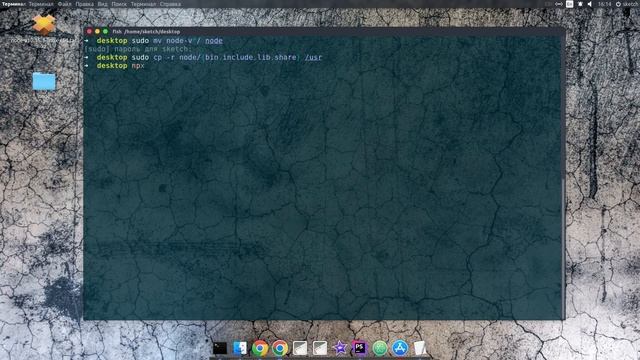Open the Справка menu

(x=170, y=4)
